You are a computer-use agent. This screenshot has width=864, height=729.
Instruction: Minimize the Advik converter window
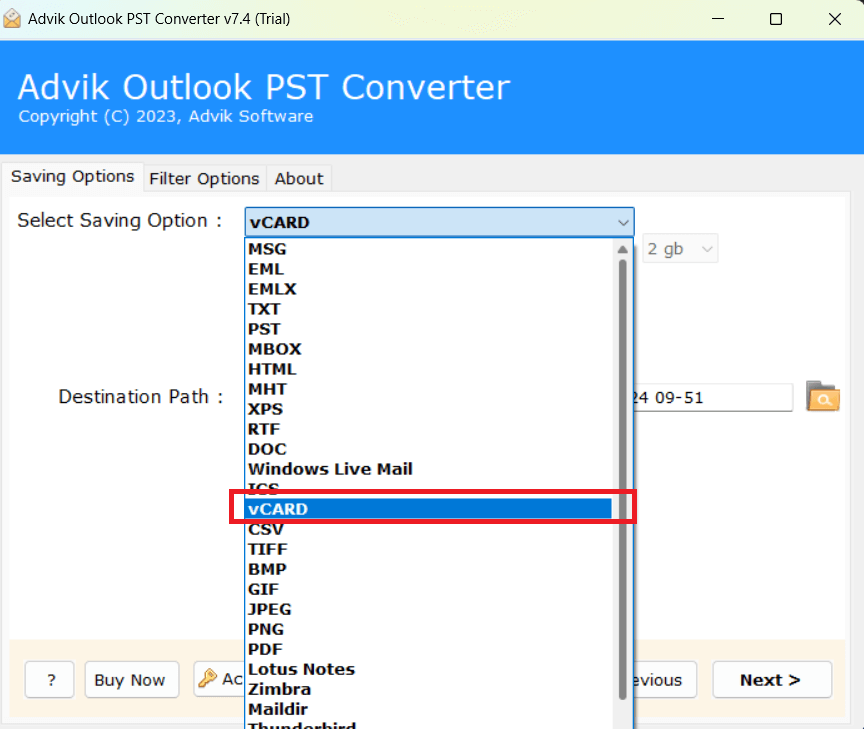tap(717, 19)
